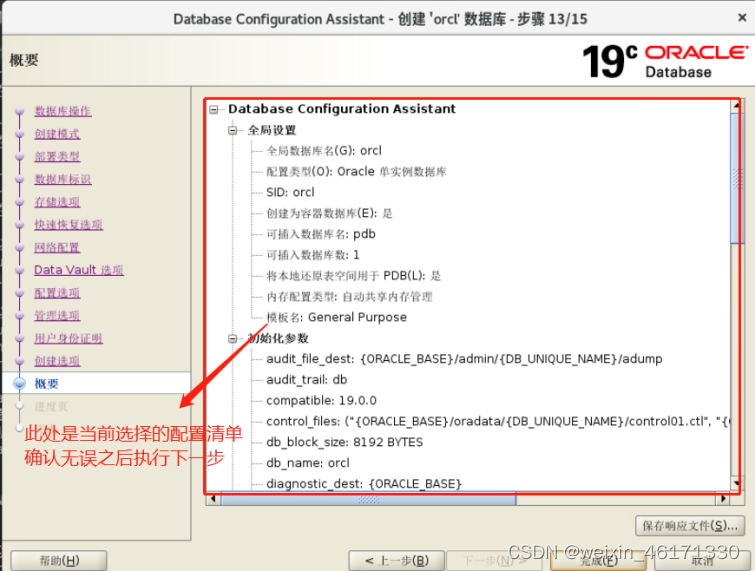Go back with 上一步(B) button
Image resolution: width=755 pixels, height=571 pixels.
397,561
